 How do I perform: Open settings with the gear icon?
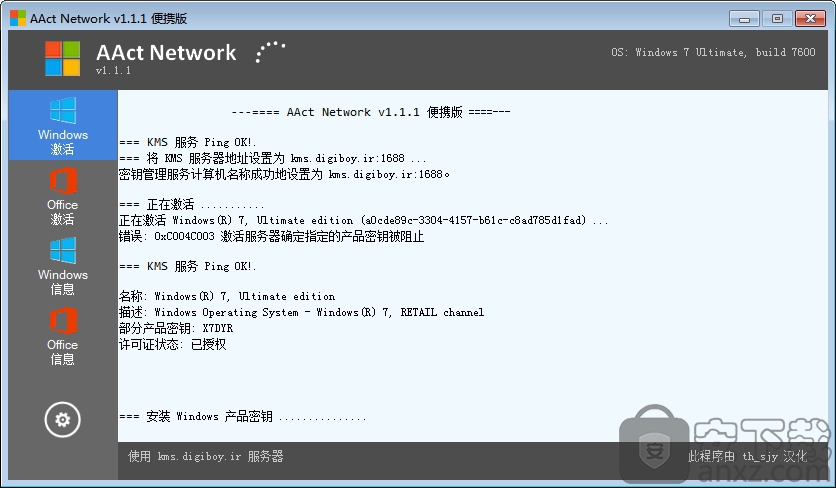tap(62, 420)
